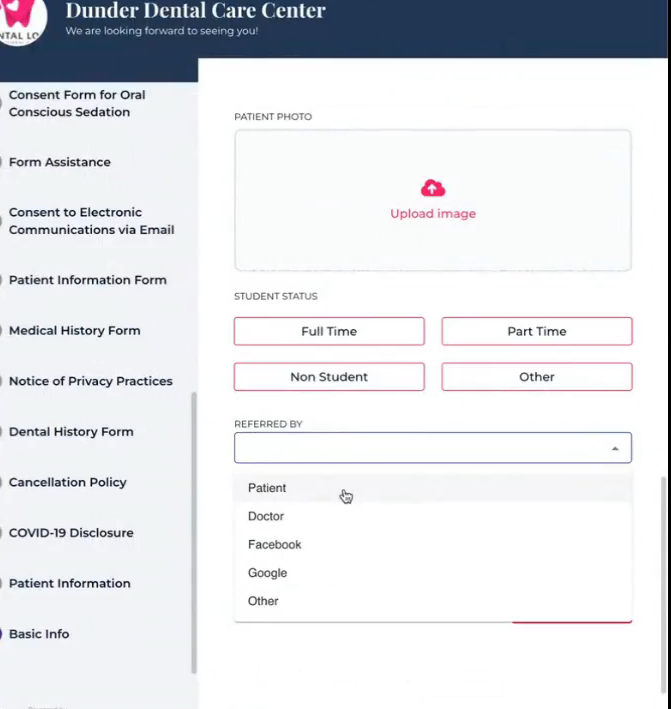Choose Non Student status option
The image size is (671, 709).
(329, 377)
